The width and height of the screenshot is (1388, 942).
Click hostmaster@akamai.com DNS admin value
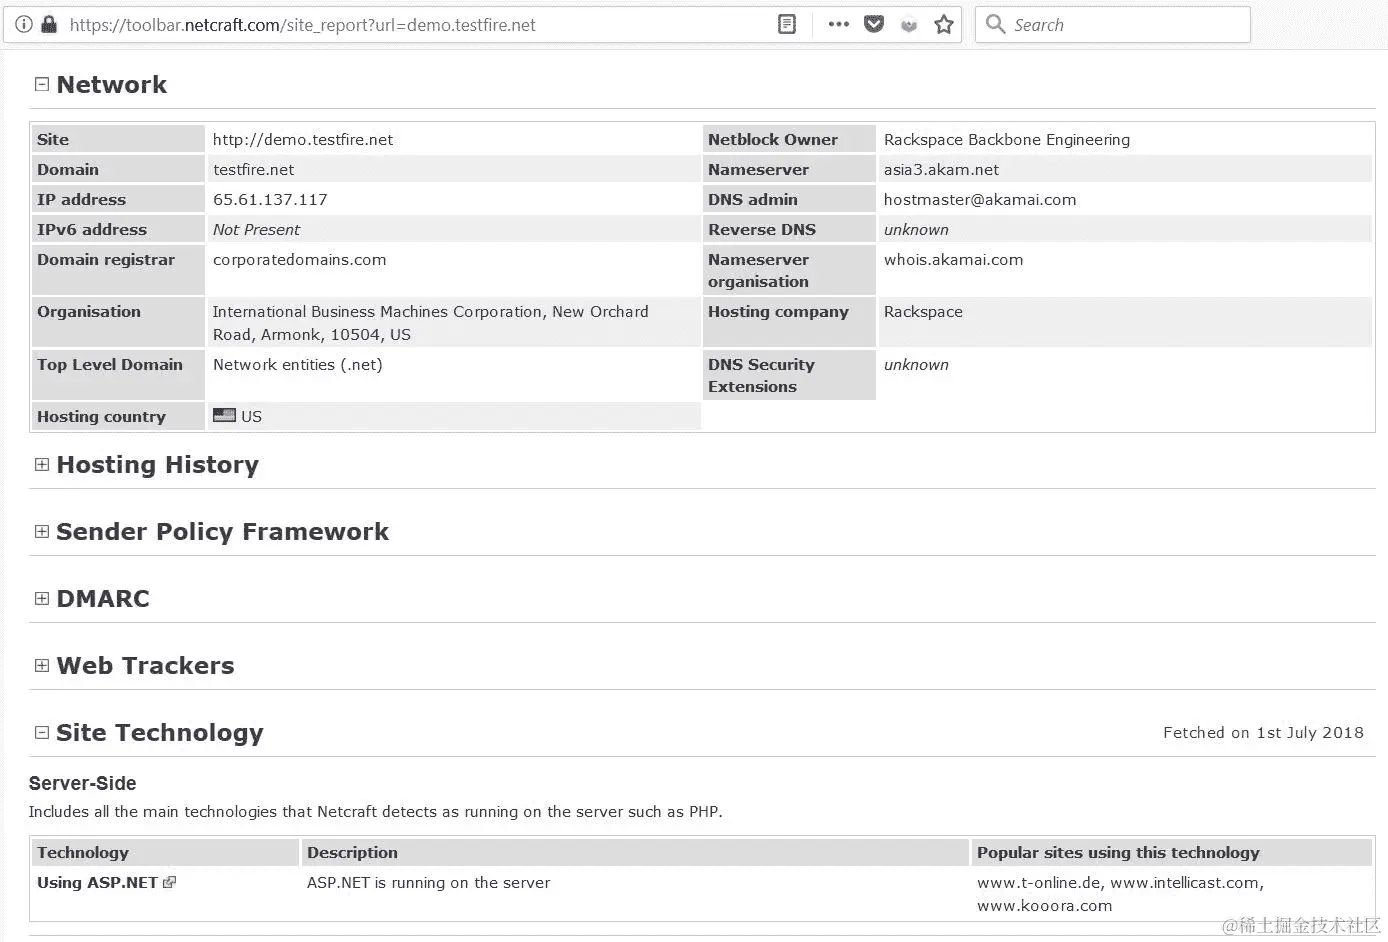click(980, 199)
